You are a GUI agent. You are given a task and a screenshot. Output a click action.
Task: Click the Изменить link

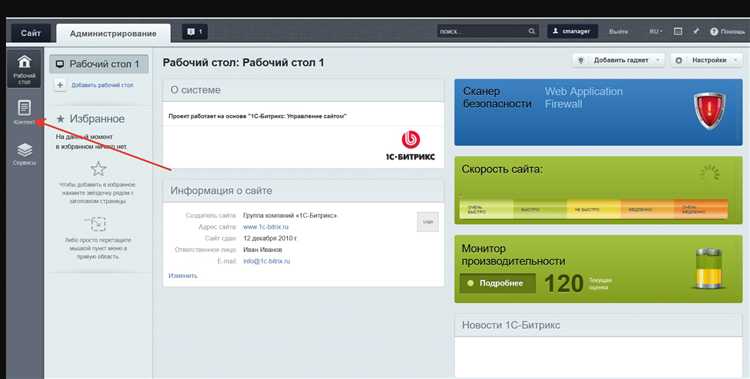coord(183,276)
